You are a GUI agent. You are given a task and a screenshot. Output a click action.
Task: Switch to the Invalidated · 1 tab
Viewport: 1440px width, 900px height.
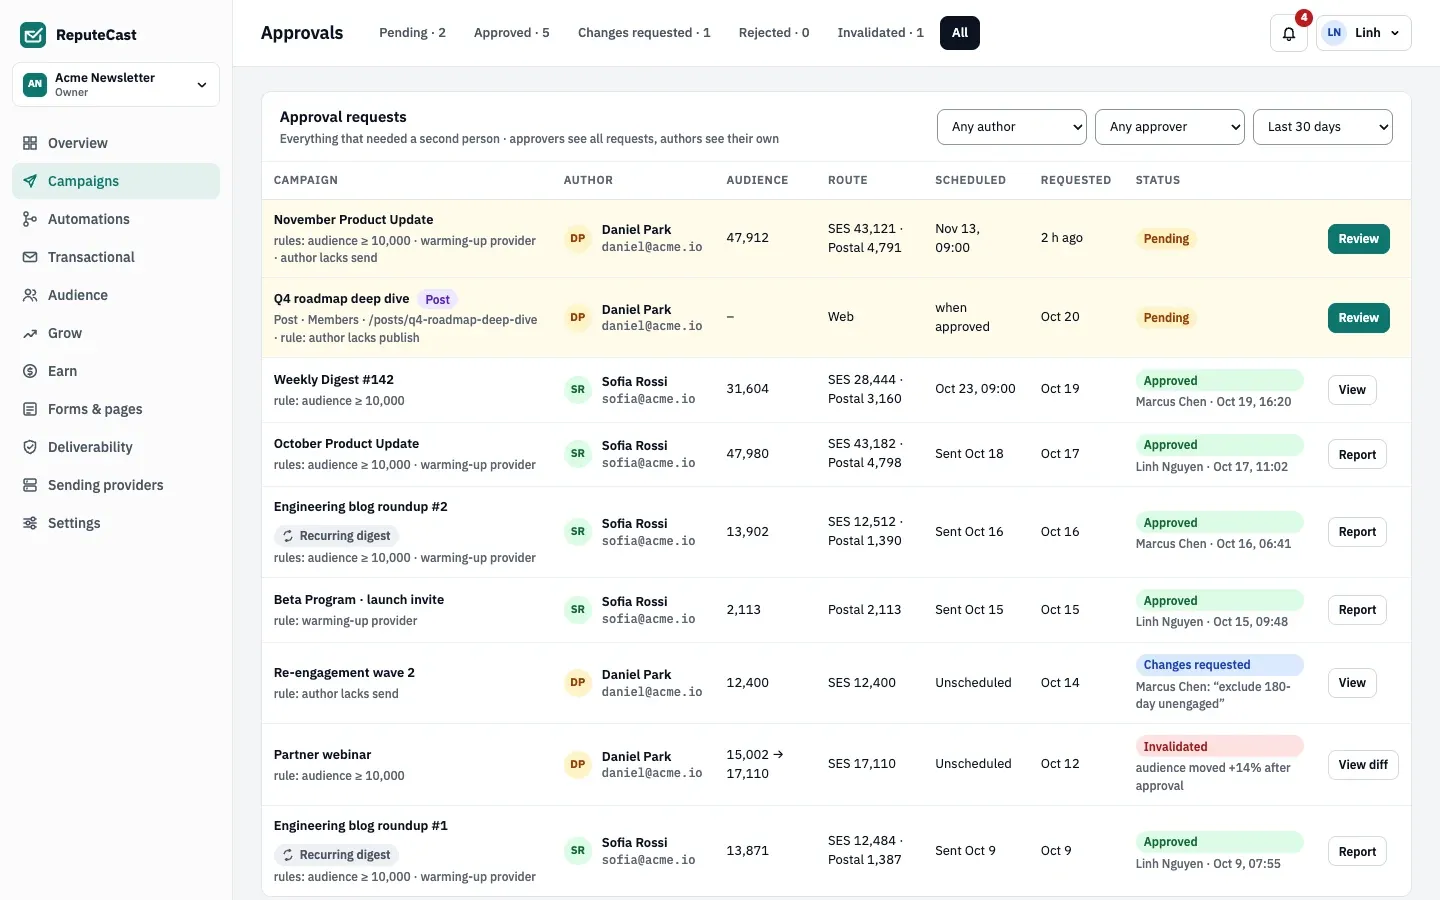click(x=880, y=33)
